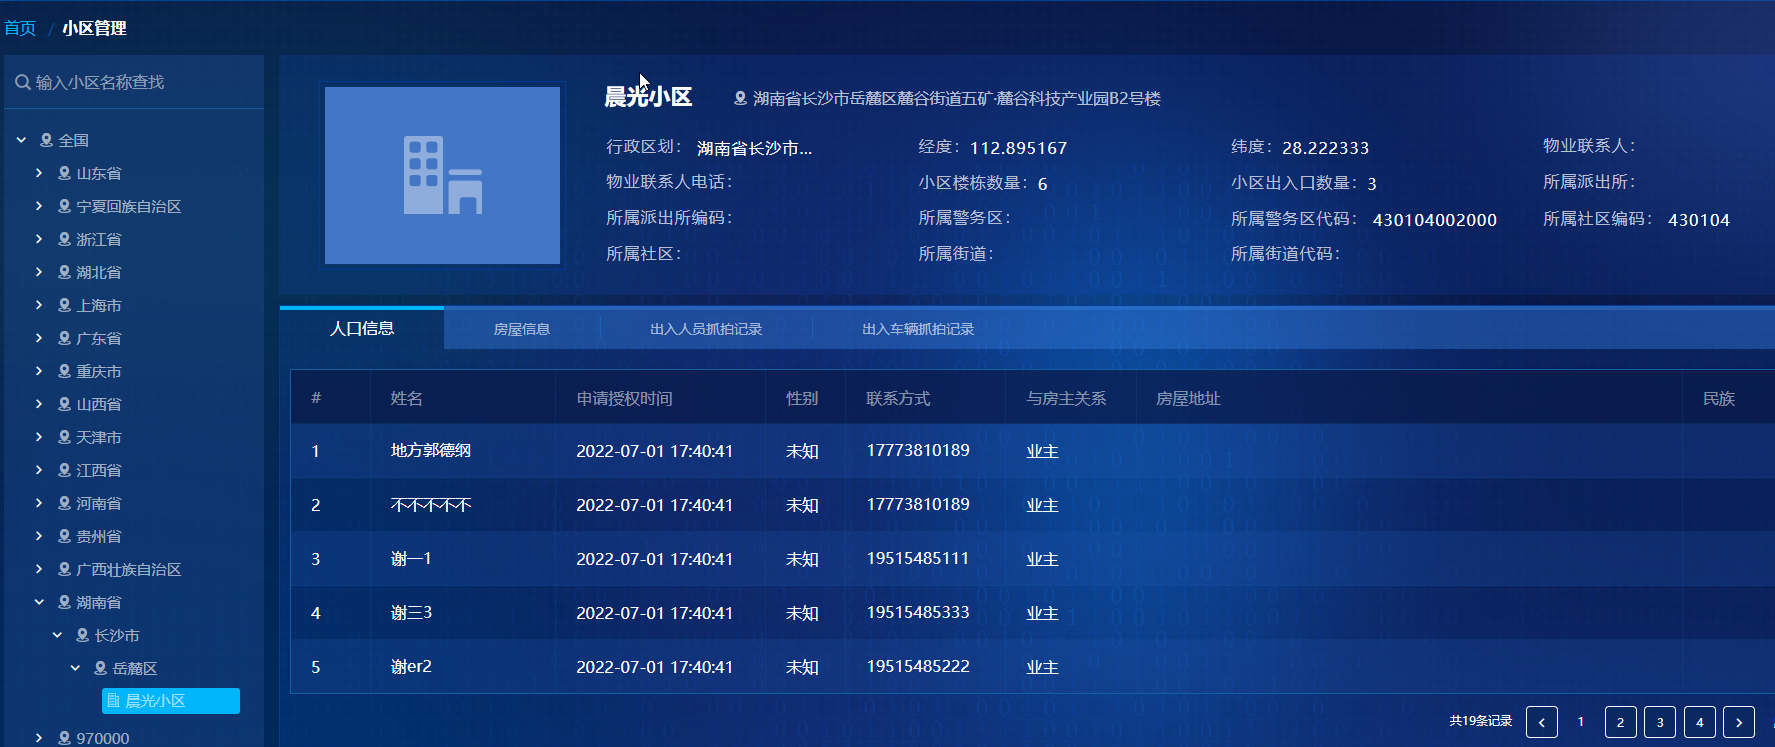The width and height of the screenshot is (1775, 747).
Task: Click the building icon beside 晨光小区 tree item
Action: 114,701
